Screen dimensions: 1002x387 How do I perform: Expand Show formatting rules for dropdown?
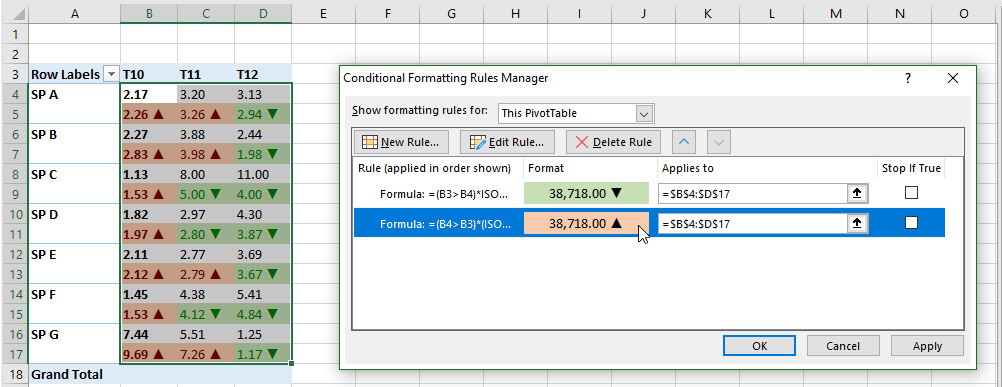coord(645,114)
